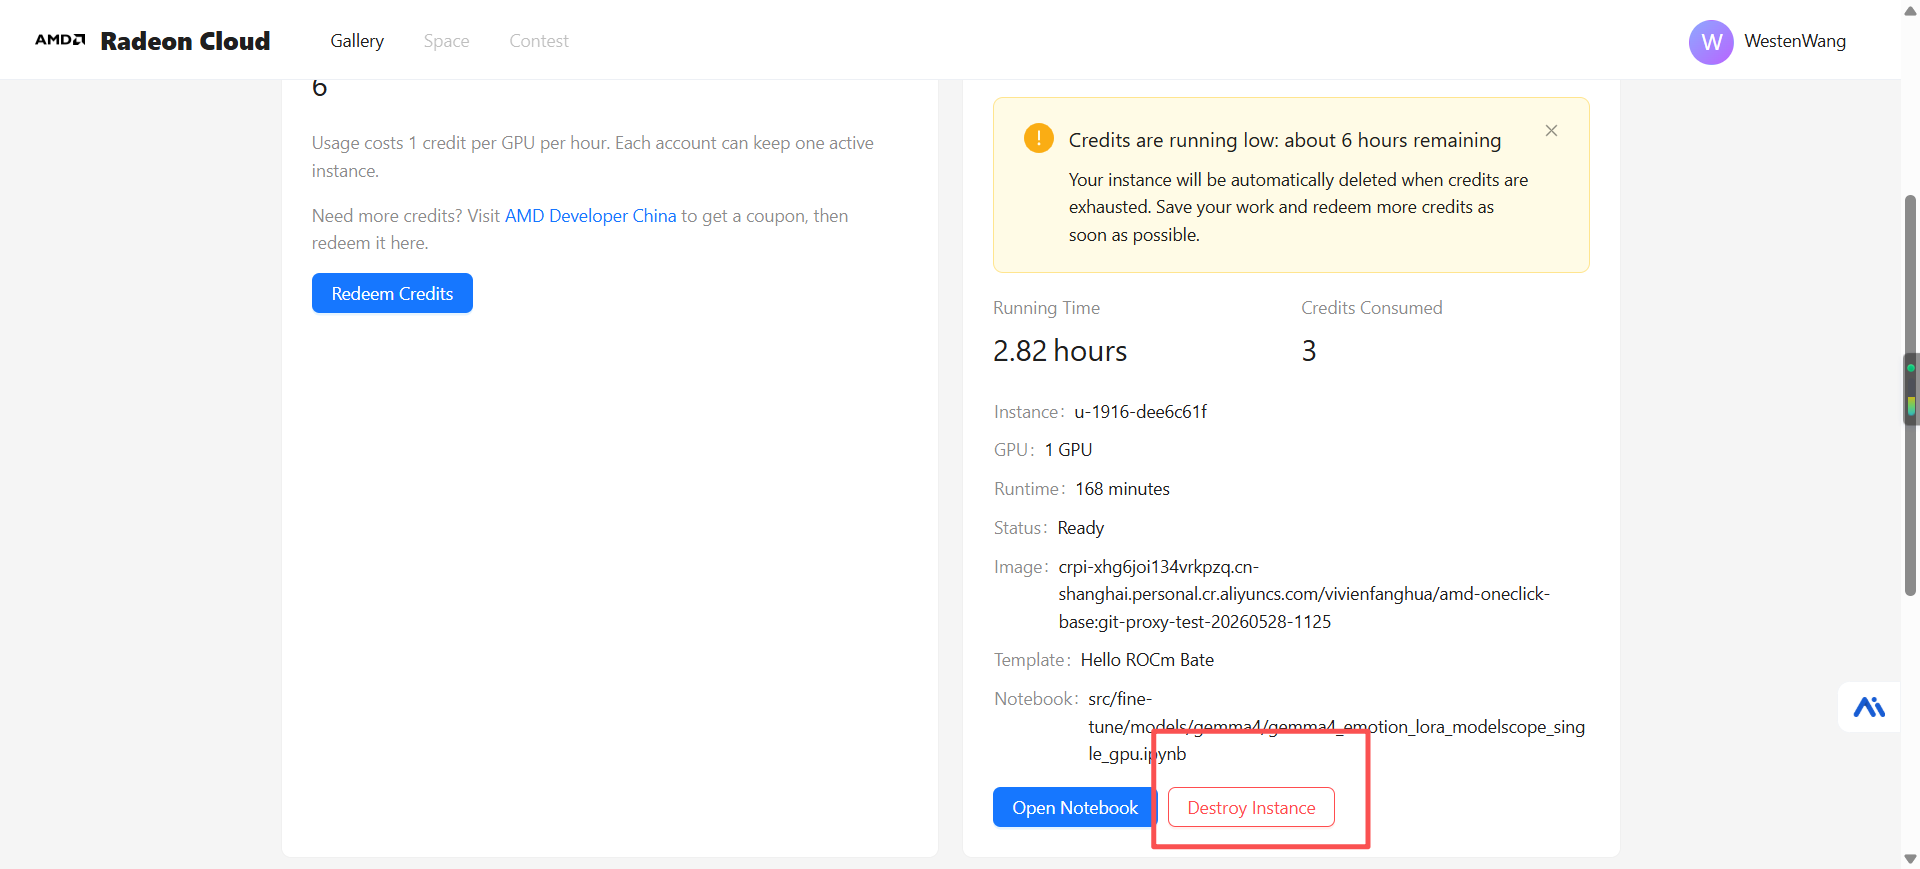
Task: Switch to the Space tab
Action: click(446, 41)
